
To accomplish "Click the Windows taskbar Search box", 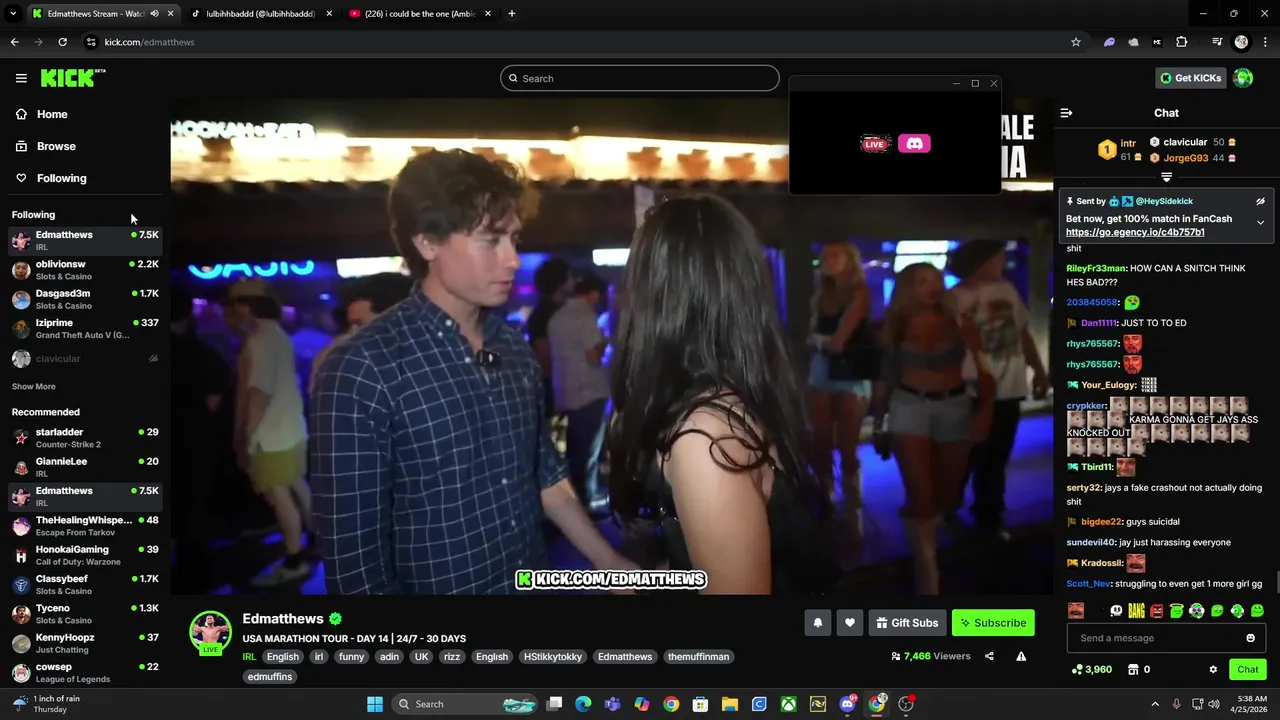I will [x=466, y=704].
